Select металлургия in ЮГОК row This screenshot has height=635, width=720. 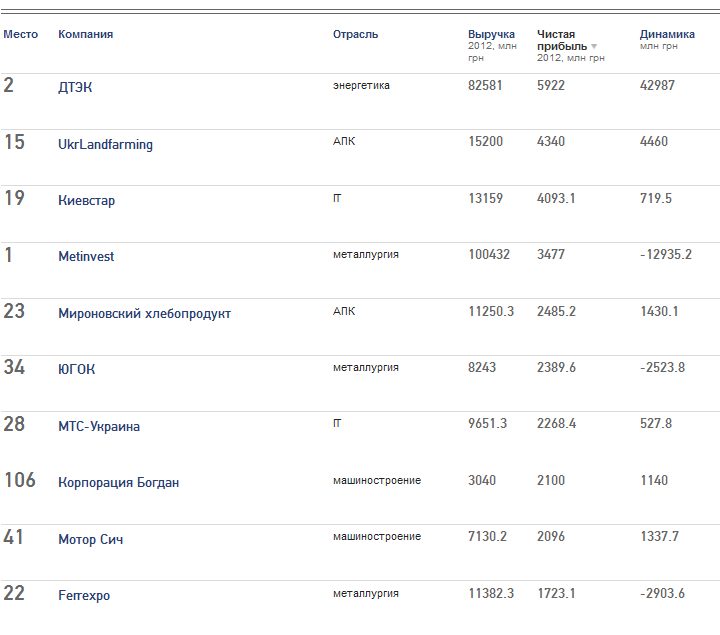click(x=366, y=368)
